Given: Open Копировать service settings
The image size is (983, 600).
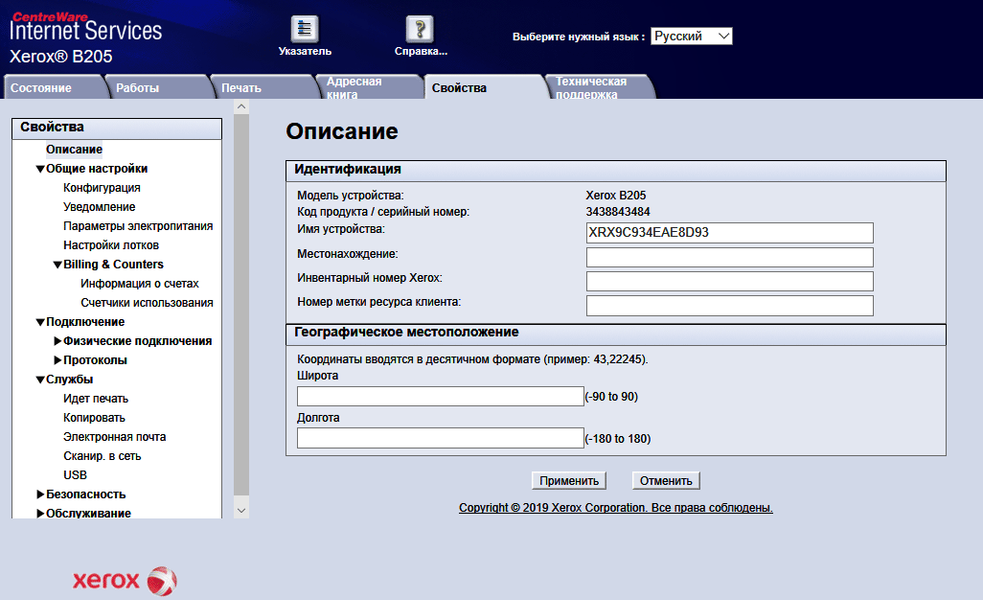Looking at the screenshot, I should tap(94, 418).
